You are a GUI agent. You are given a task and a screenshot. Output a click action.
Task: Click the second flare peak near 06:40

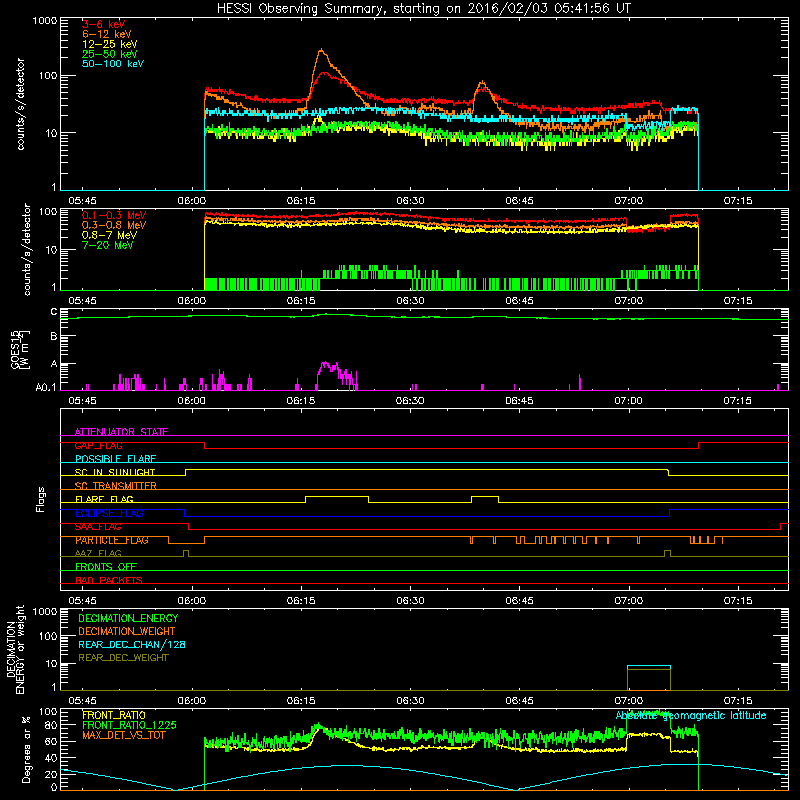point(482,82)
